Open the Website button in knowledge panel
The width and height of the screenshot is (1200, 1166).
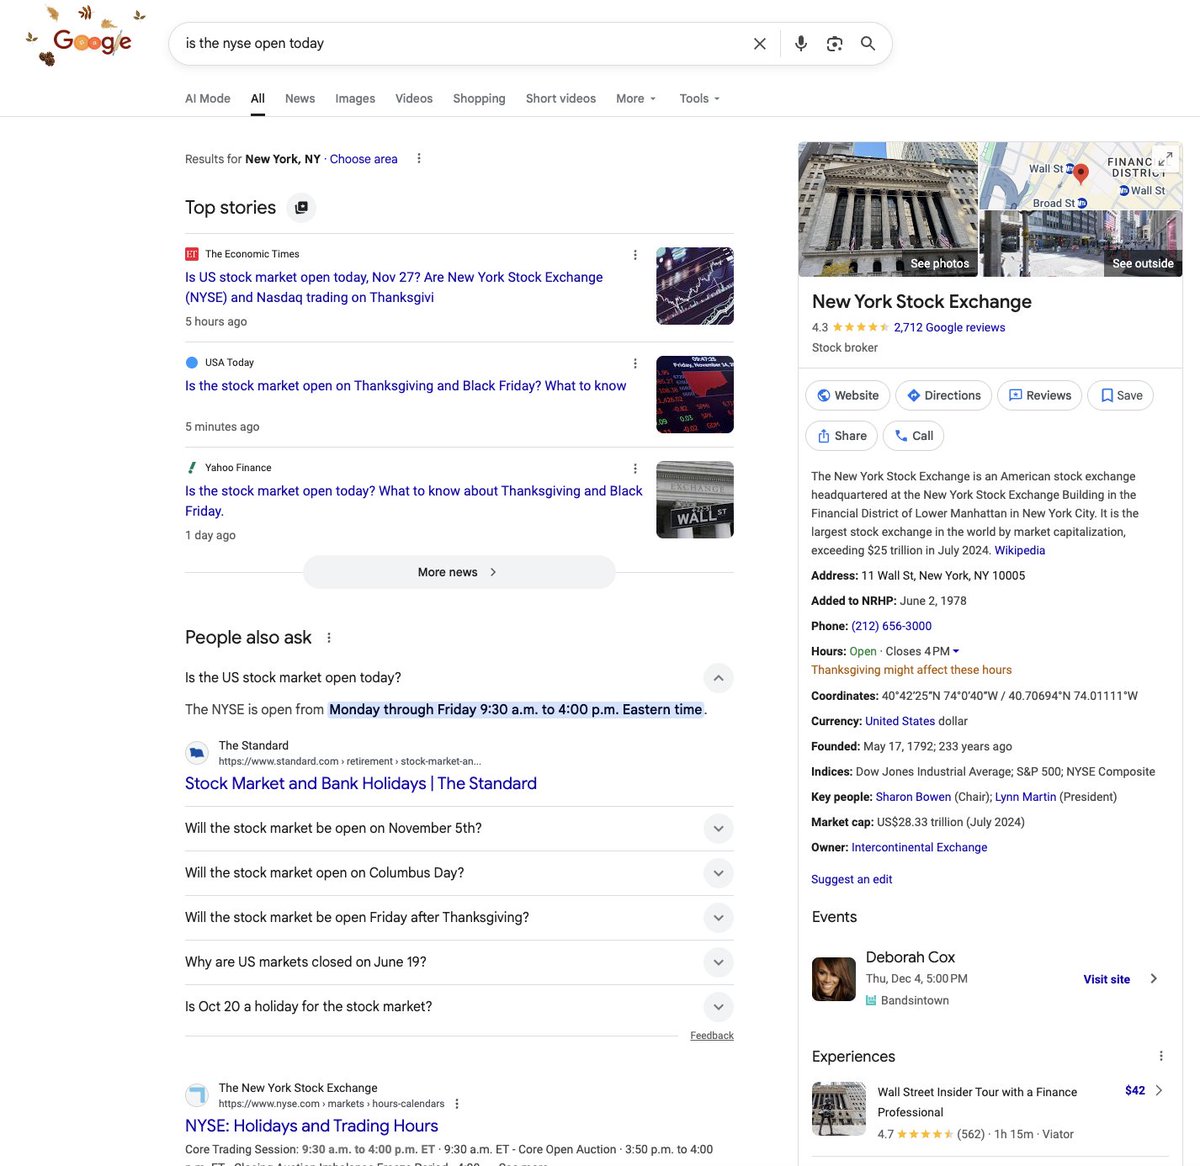click(x=848, y=395)
